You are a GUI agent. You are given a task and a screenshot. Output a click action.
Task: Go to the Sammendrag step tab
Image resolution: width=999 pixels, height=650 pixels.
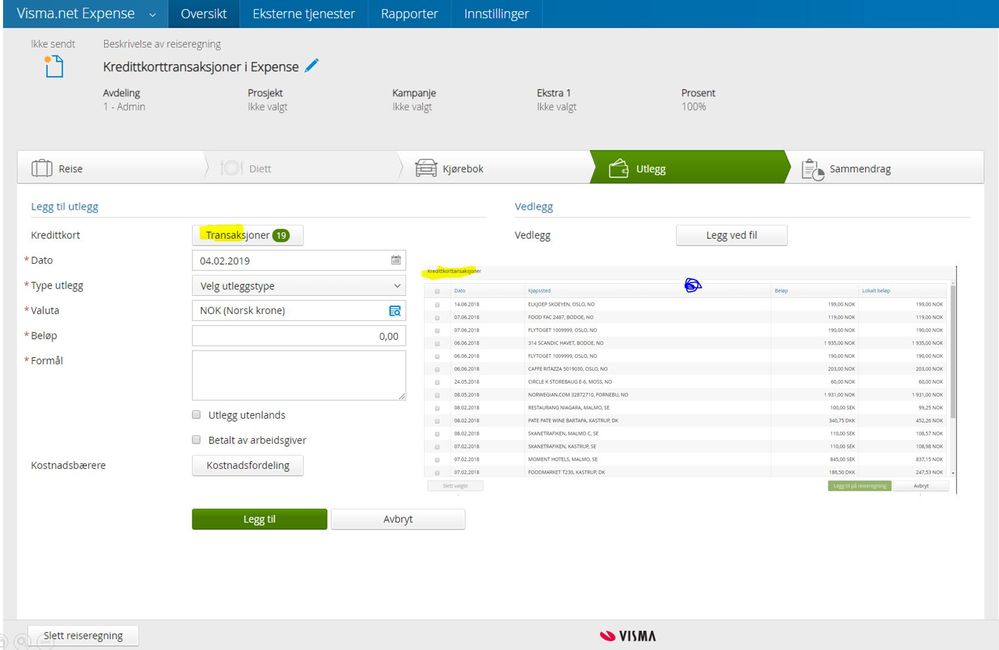pyautogui.click(x=886, y=168)
